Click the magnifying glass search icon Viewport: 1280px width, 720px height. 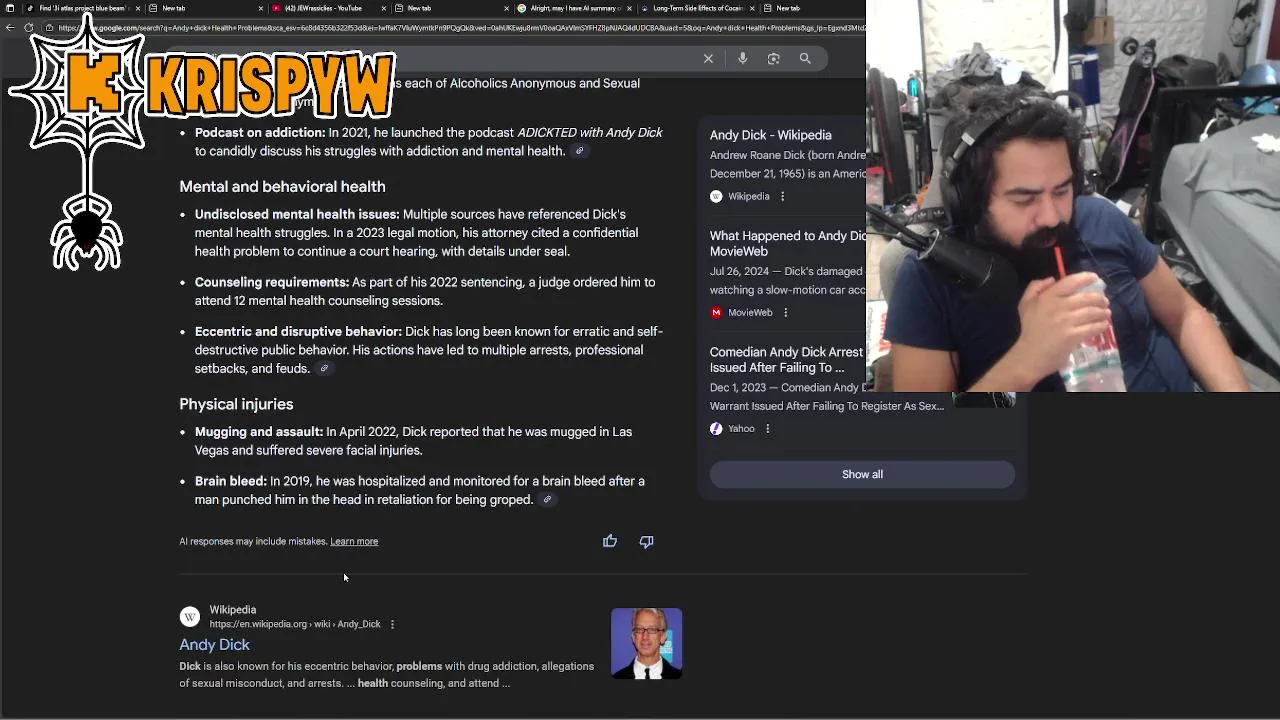805,59
